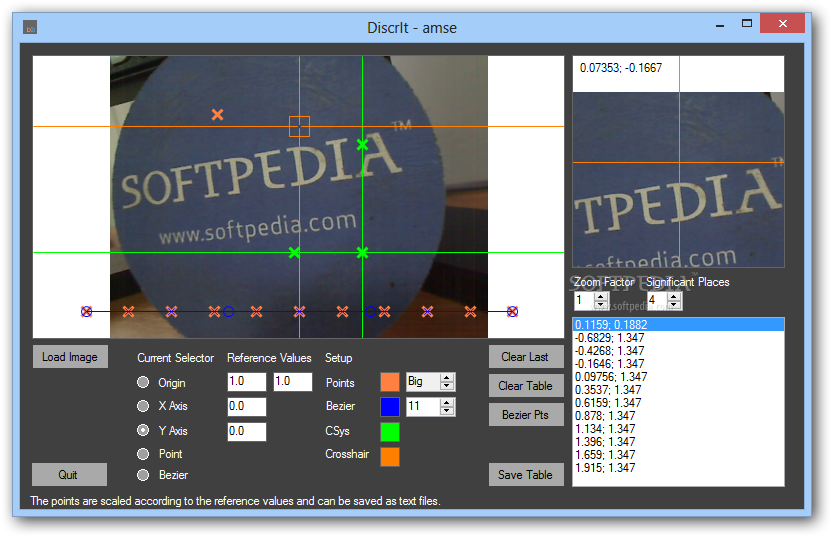Choose the Y Axis radio button

(143, 430)
